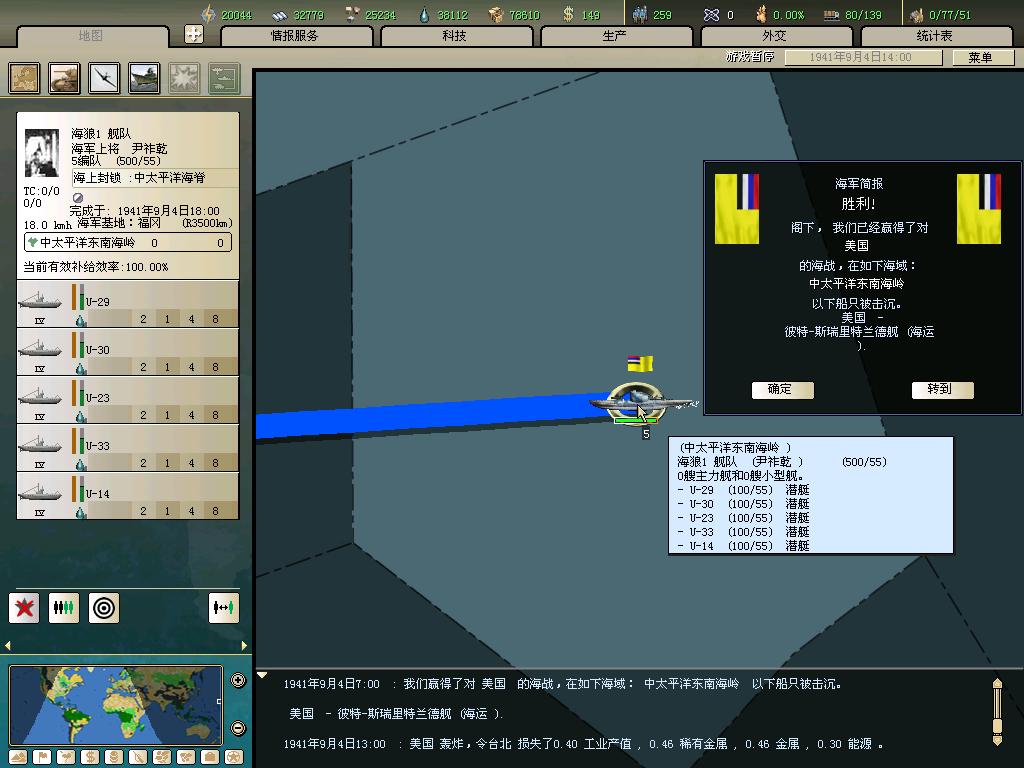
Task: Click the 中太平洋东南海岭 location box
Action: tap(127, 242)
